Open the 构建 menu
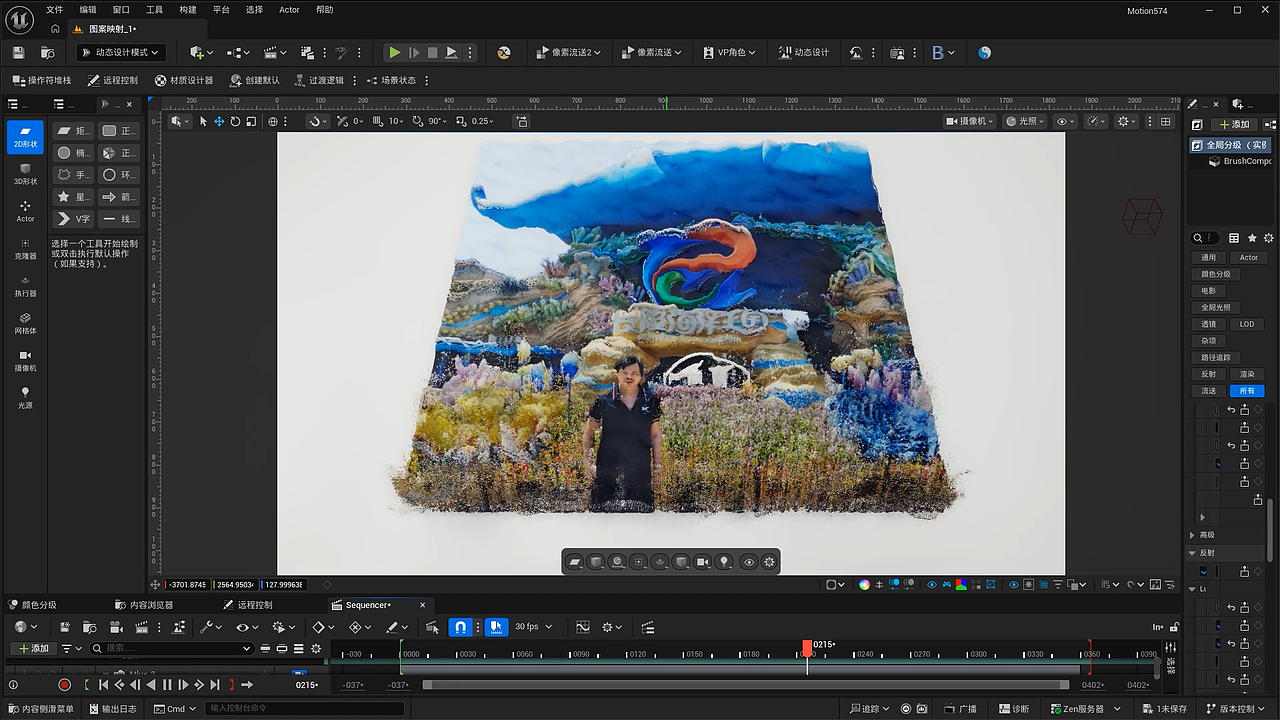The image size is (1280, 720). (x=188, y=9)
